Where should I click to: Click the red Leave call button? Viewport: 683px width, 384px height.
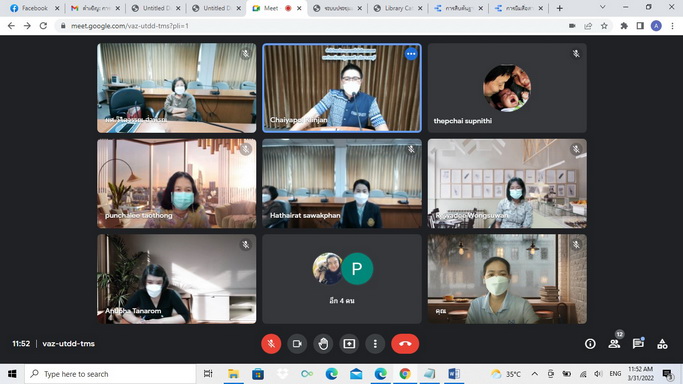[405, 344]
